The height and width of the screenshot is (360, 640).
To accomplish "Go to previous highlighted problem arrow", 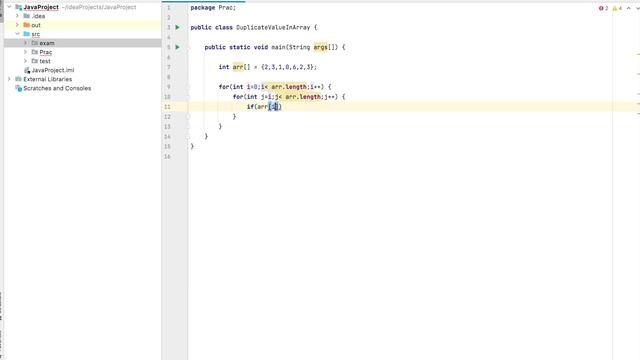I will [629, 8].
